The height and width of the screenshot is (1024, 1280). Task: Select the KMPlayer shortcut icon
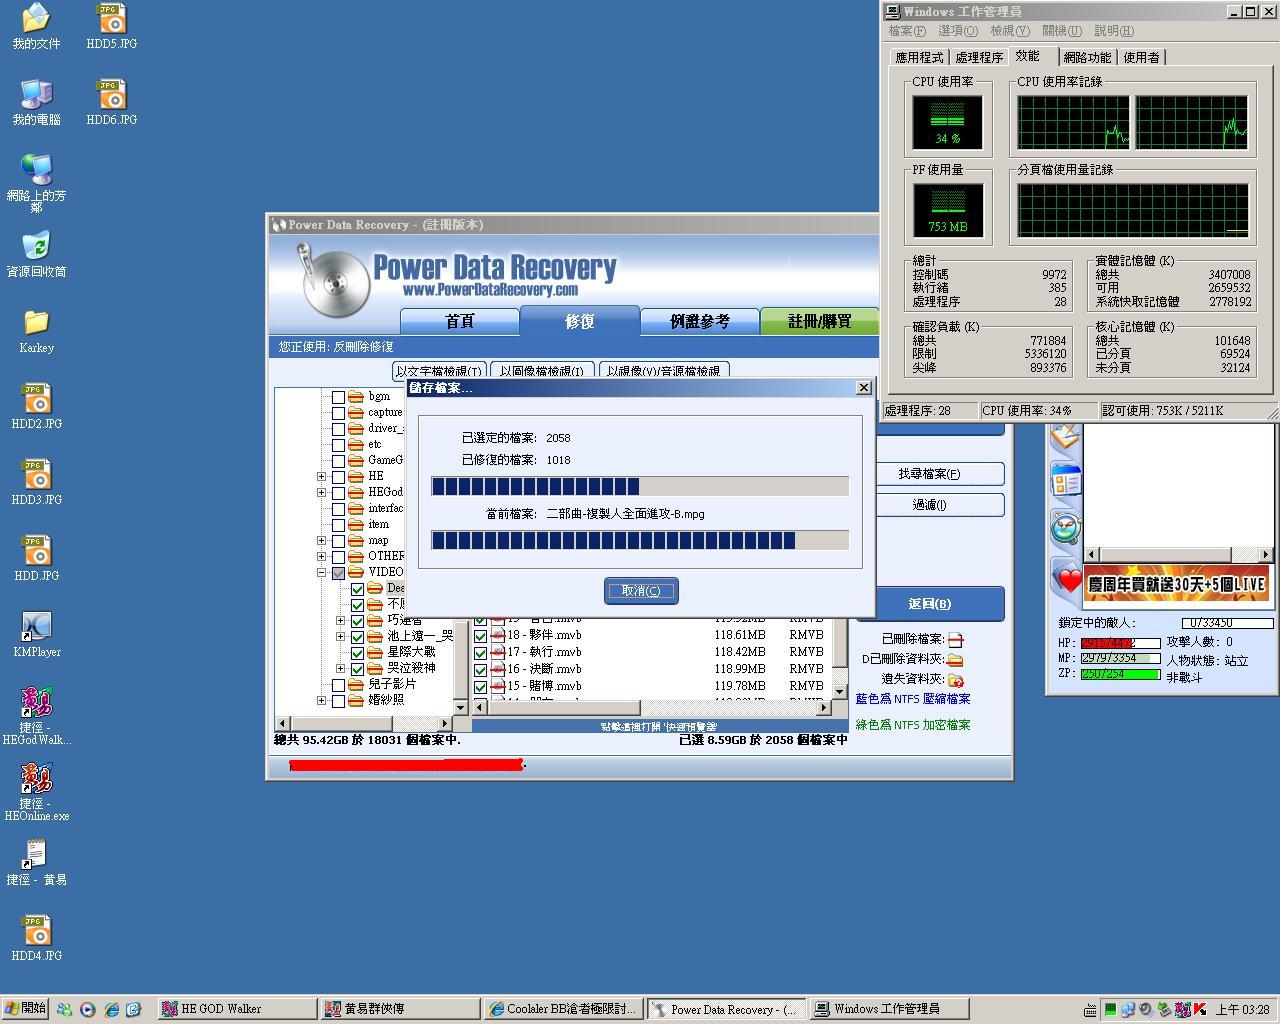tap(36, 634)
